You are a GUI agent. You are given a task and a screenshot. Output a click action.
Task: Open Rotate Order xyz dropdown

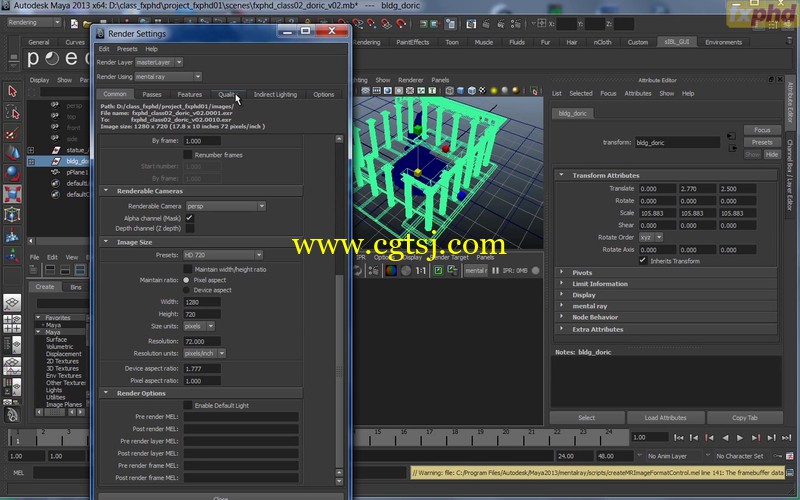[651, 237]
